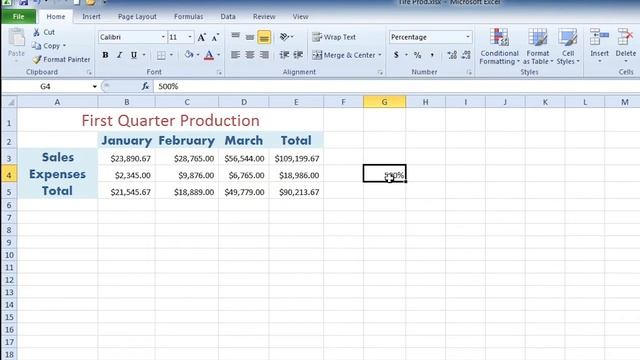Image resolution: width=640 pixels, height=360 pixels.
Task: Center text horizontally in cell
Action: [x=250, y=55]
